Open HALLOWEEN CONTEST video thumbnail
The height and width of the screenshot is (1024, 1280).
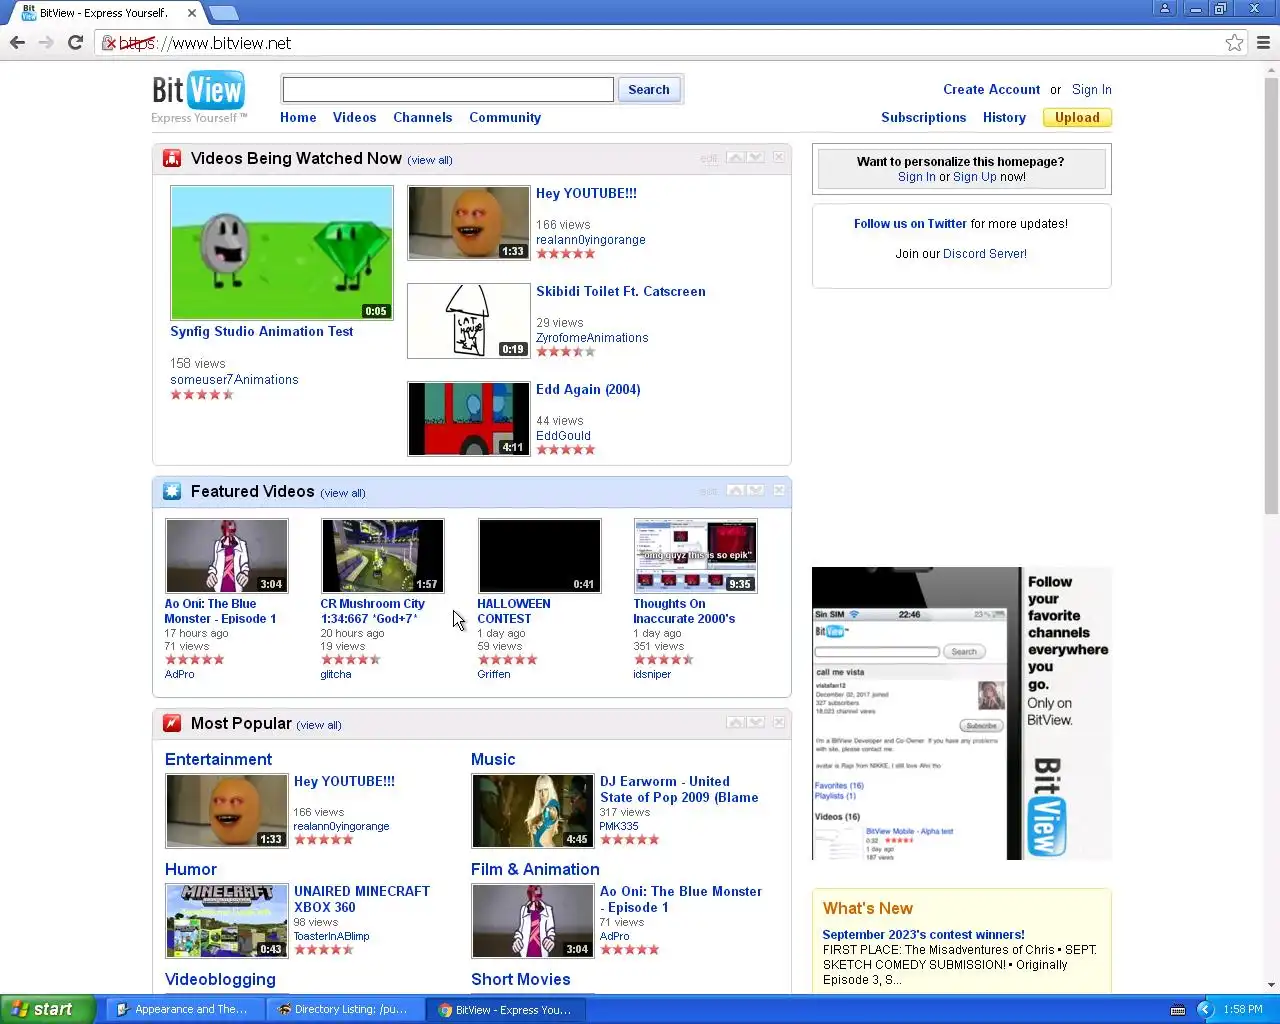pos(539,555)
